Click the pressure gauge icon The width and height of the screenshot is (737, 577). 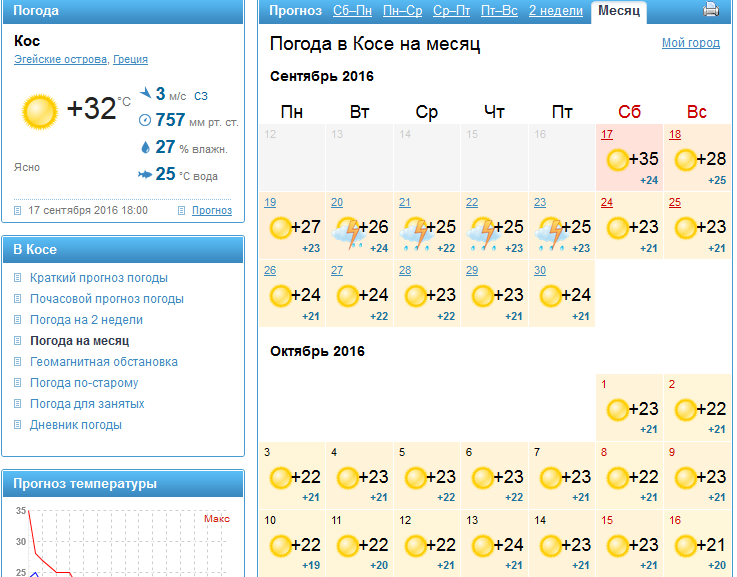(x=145, y=121)
